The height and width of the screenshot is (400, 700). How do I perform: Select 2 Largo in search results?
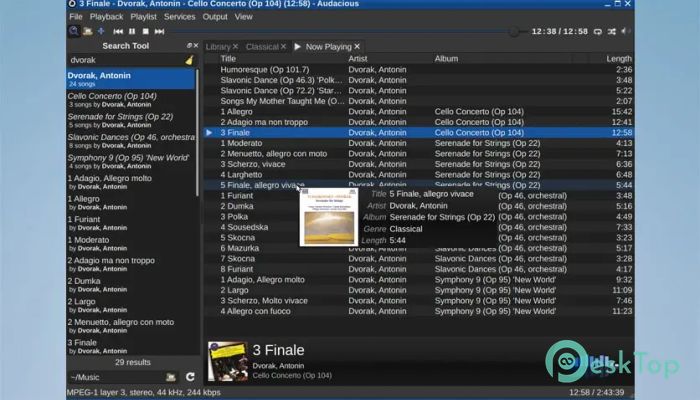[131, 305]
